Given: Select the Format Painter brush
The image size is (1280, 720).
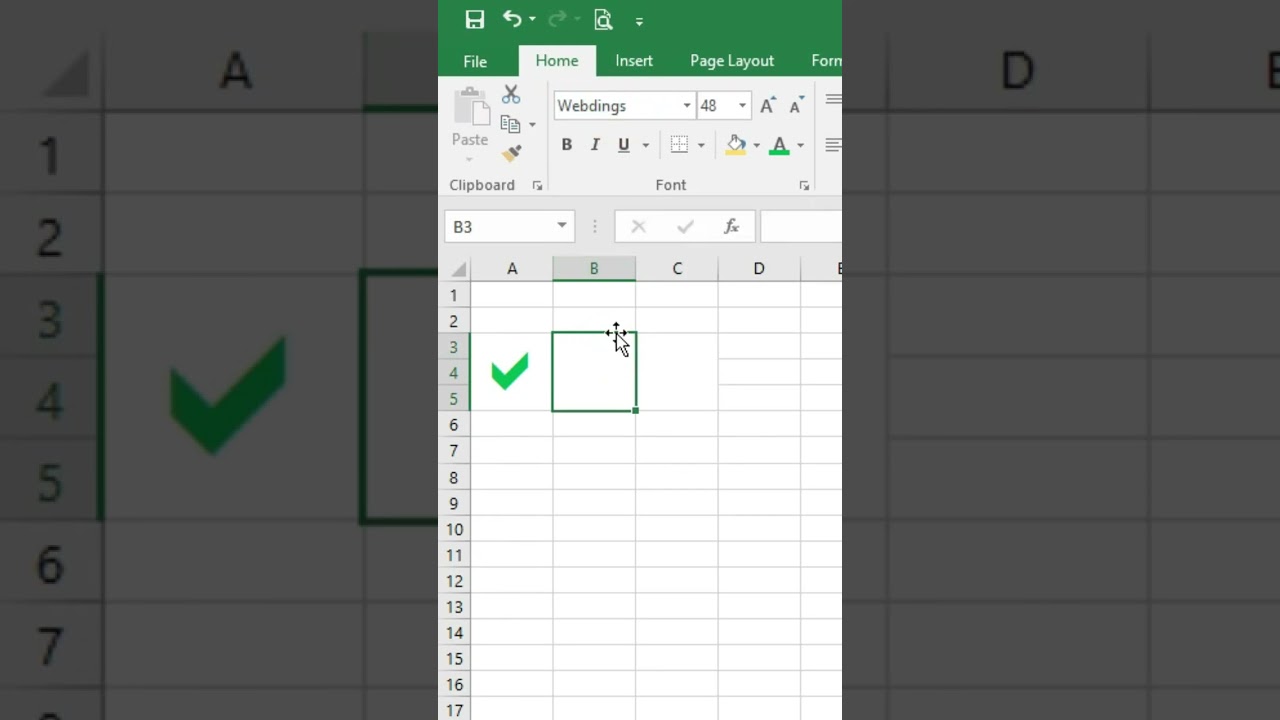Looking at the screenshot, I should pos(512,154).
